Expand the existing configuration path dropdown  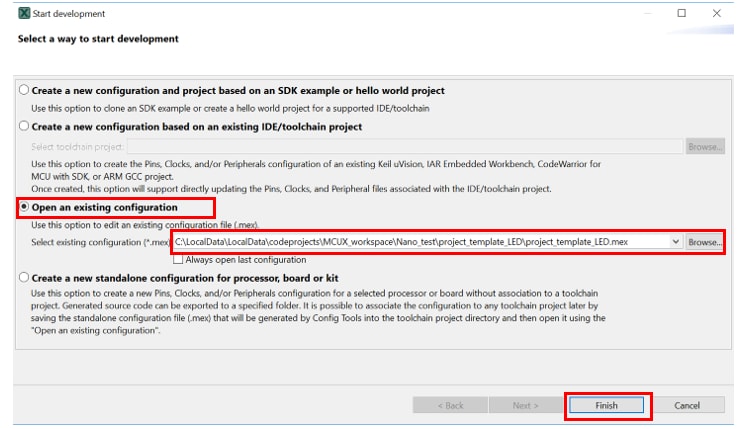[x=677, y=242]
